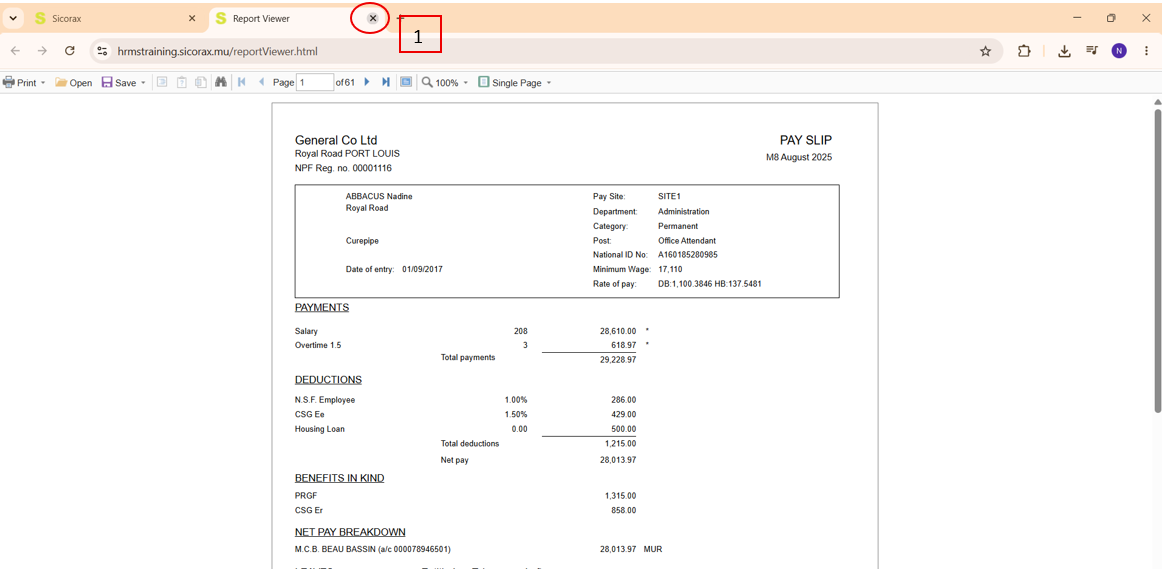Open the Extensions puzzle icon
The image size is (1163, 578).
(1024, 51)
